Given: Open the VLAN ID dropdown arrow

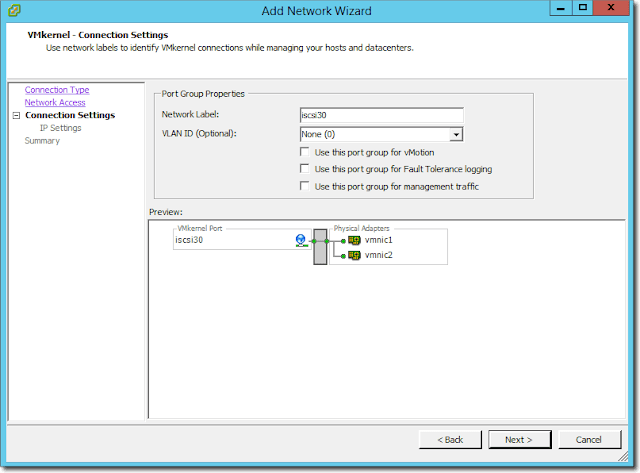Looking at the screenshot, I should coord(456,133).
